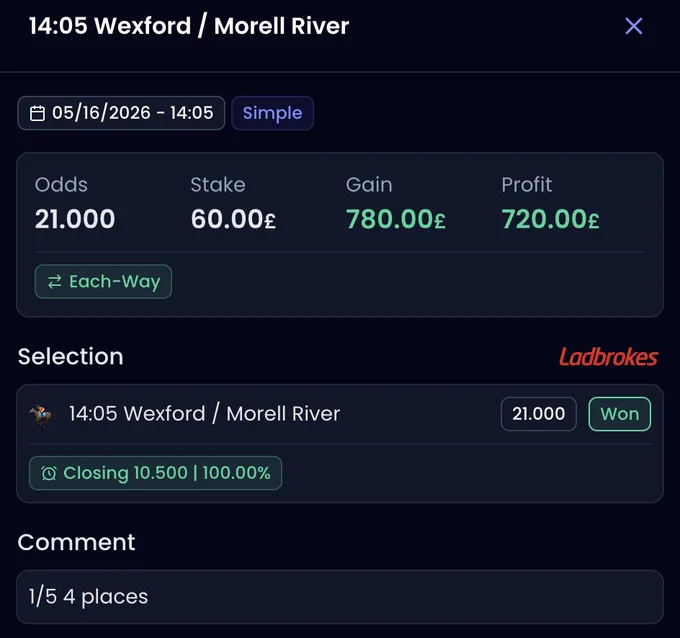Click the Ladbrokes bookmaker logo
This screenshot has width=680, height=638.
[608, 357]
